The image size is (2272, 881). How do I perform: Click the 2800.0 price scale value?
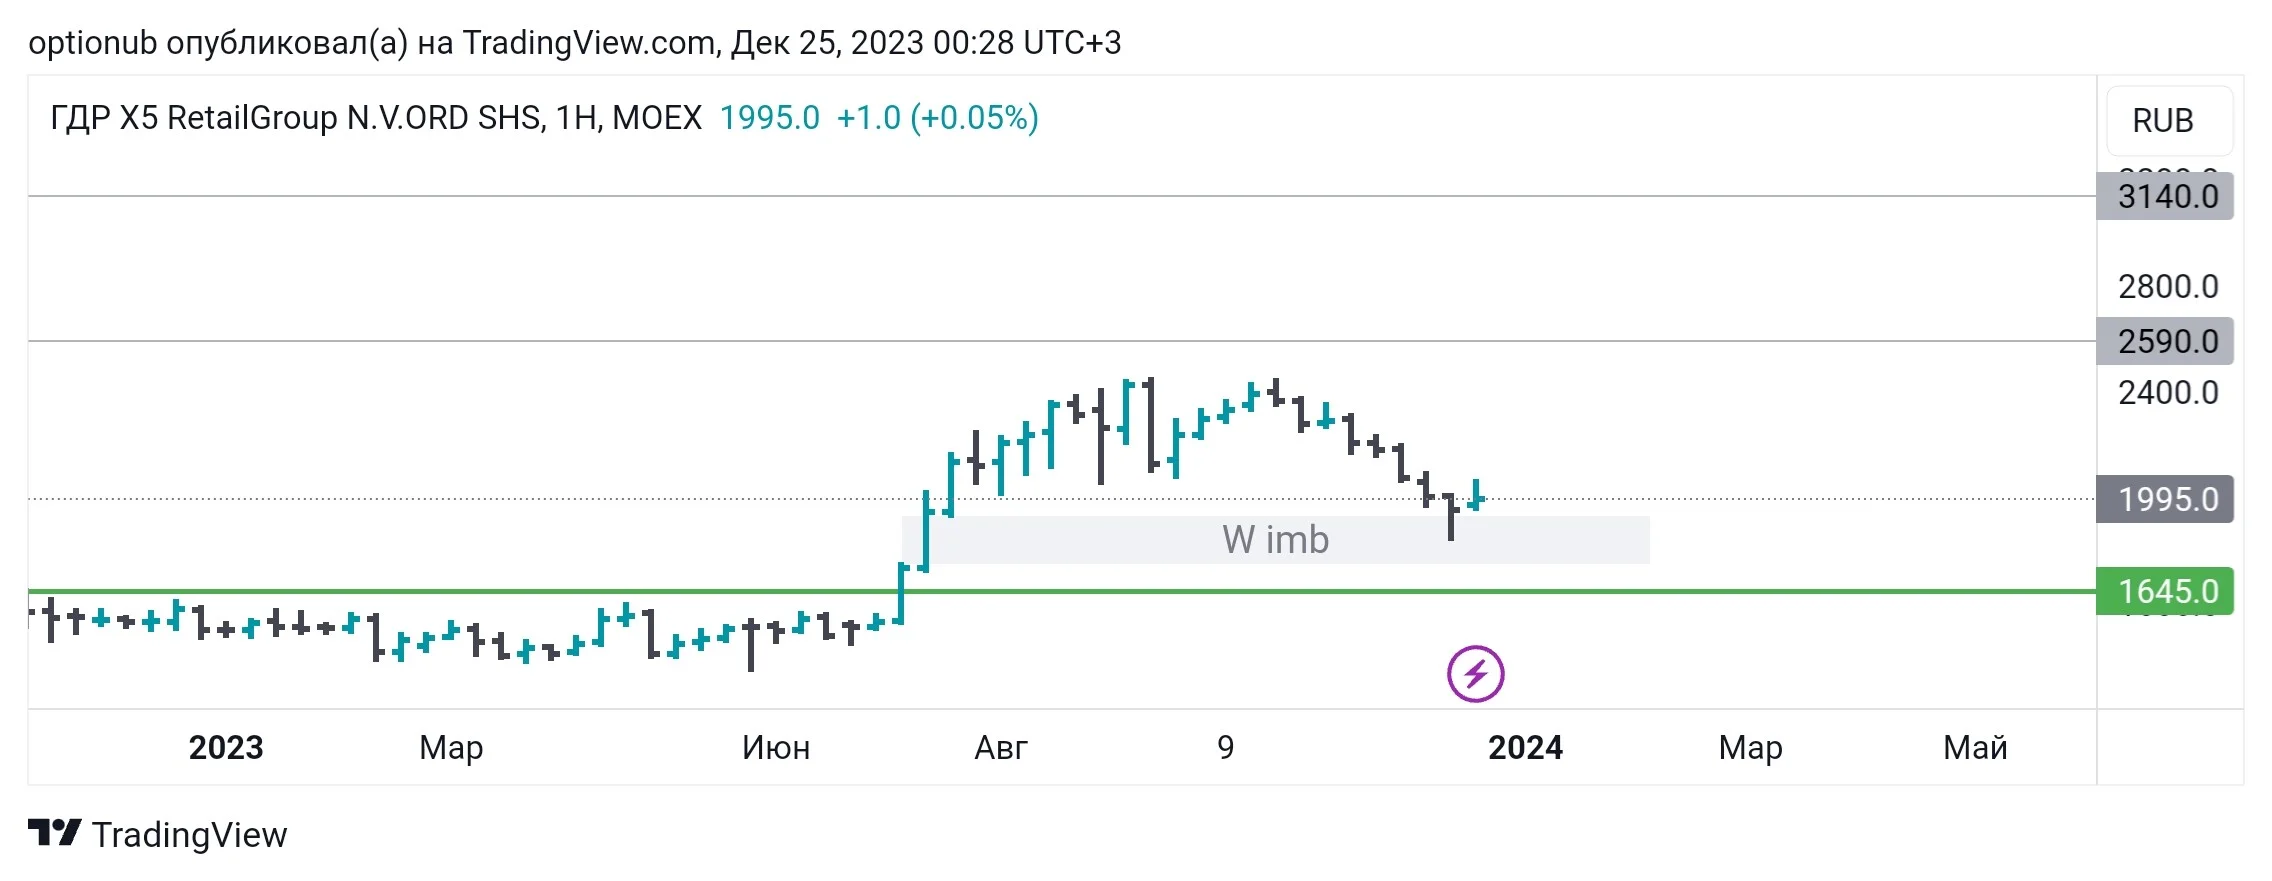(2168, 287)
